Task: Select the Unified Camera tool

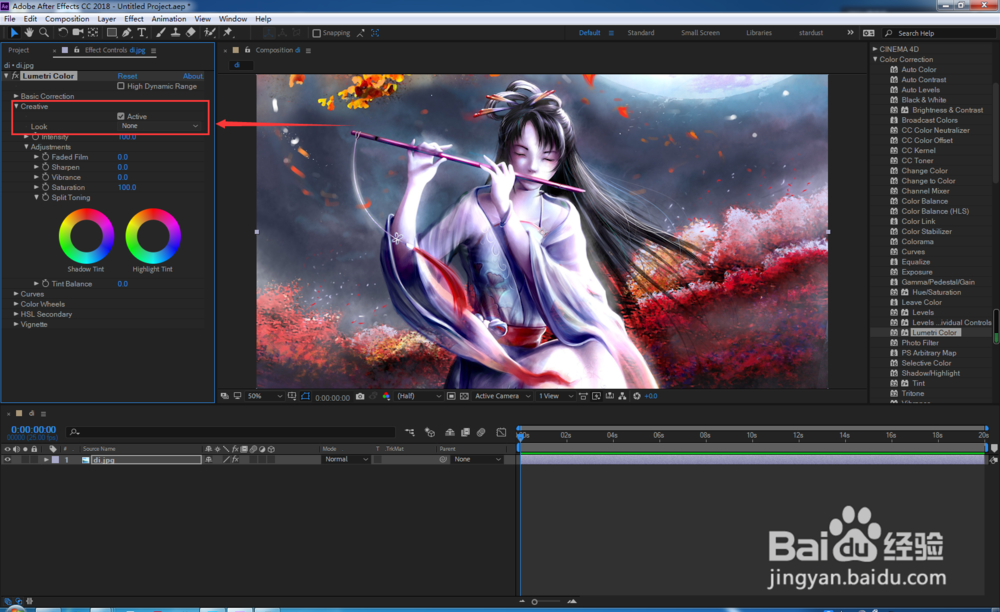Action: pyautogui.click(x=78, y=33)
